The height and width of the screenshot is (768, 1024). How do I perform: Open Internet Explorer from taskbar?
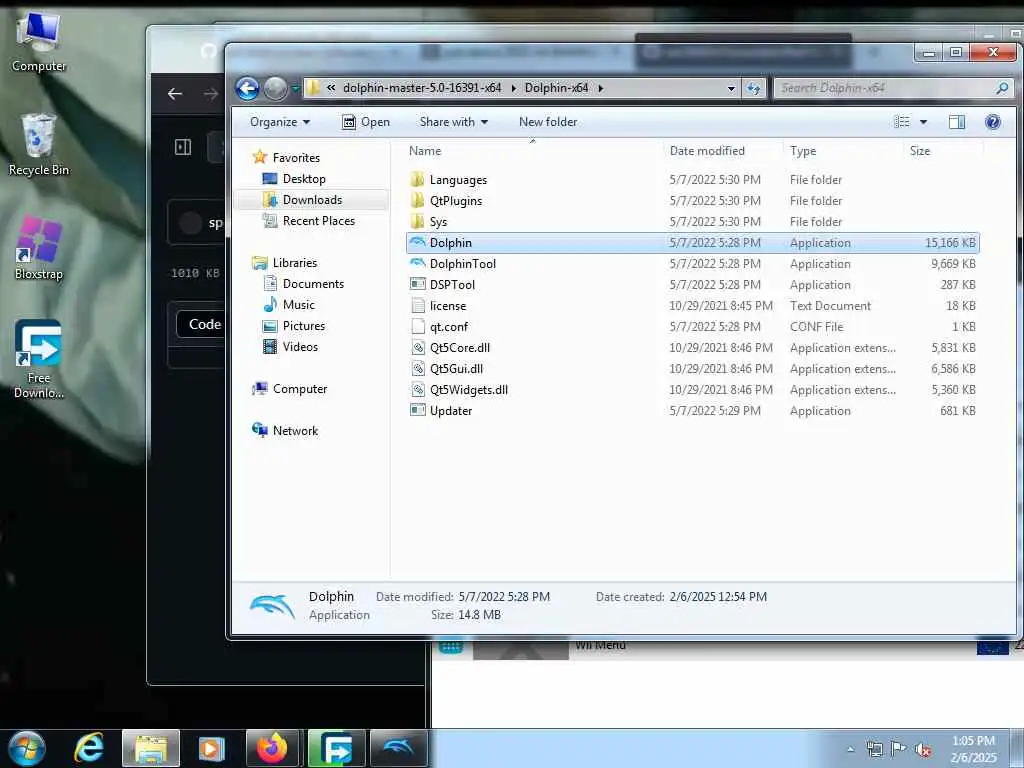(x=89, y=748)
